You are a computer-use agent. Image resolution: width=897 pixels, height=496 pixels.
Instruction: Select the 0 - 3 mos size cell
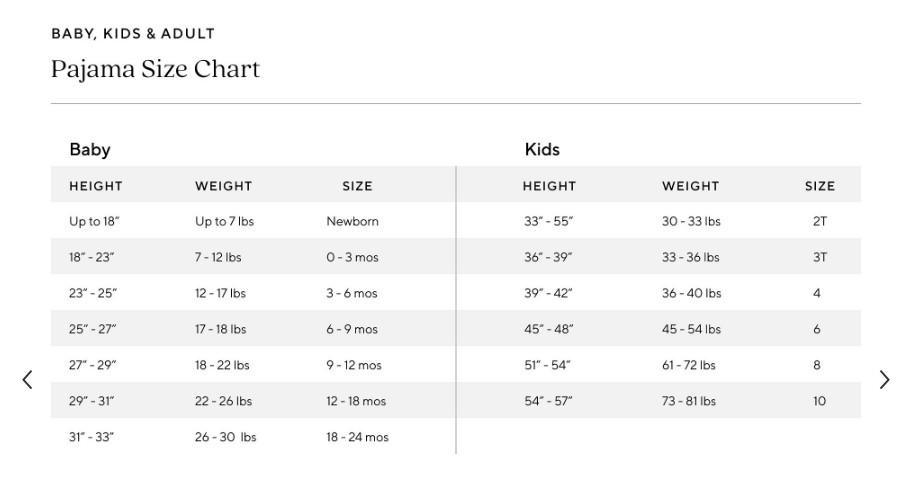click(352, 257)
